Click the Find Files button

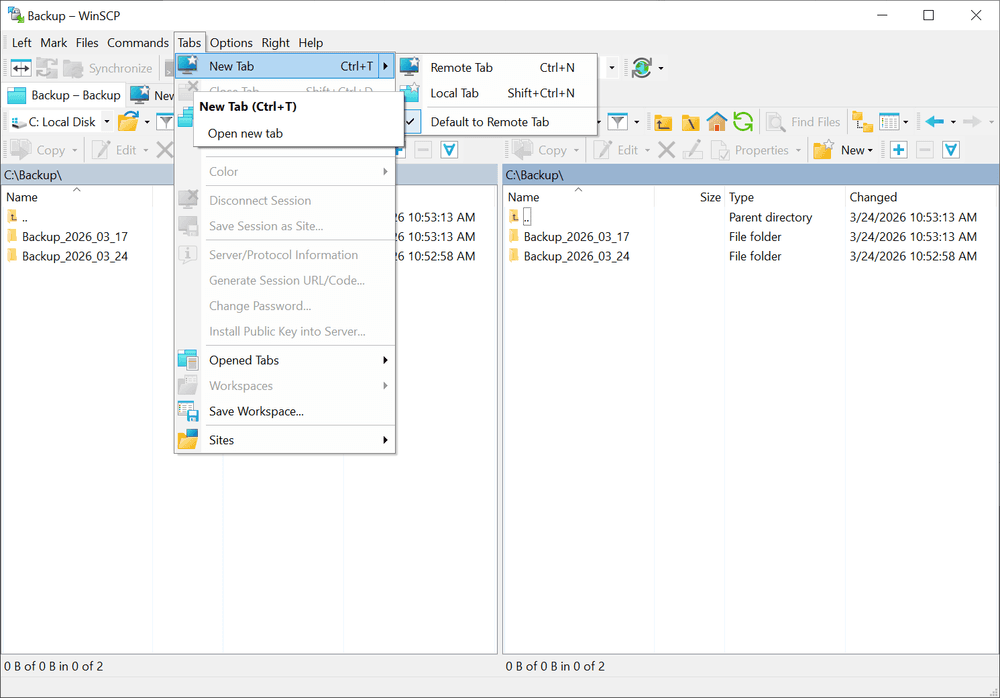click(x=804, y=122)
